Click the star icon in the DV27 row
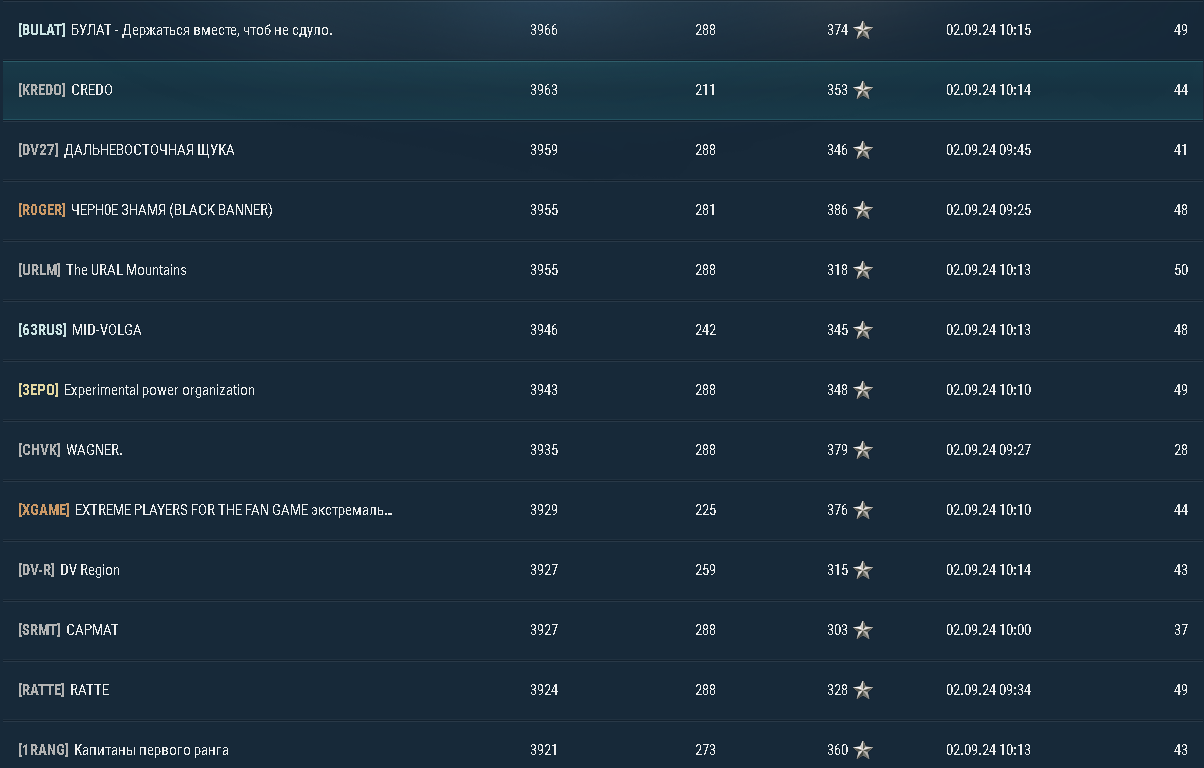Screen dimensions: 1204x768 tap(863, 150)
